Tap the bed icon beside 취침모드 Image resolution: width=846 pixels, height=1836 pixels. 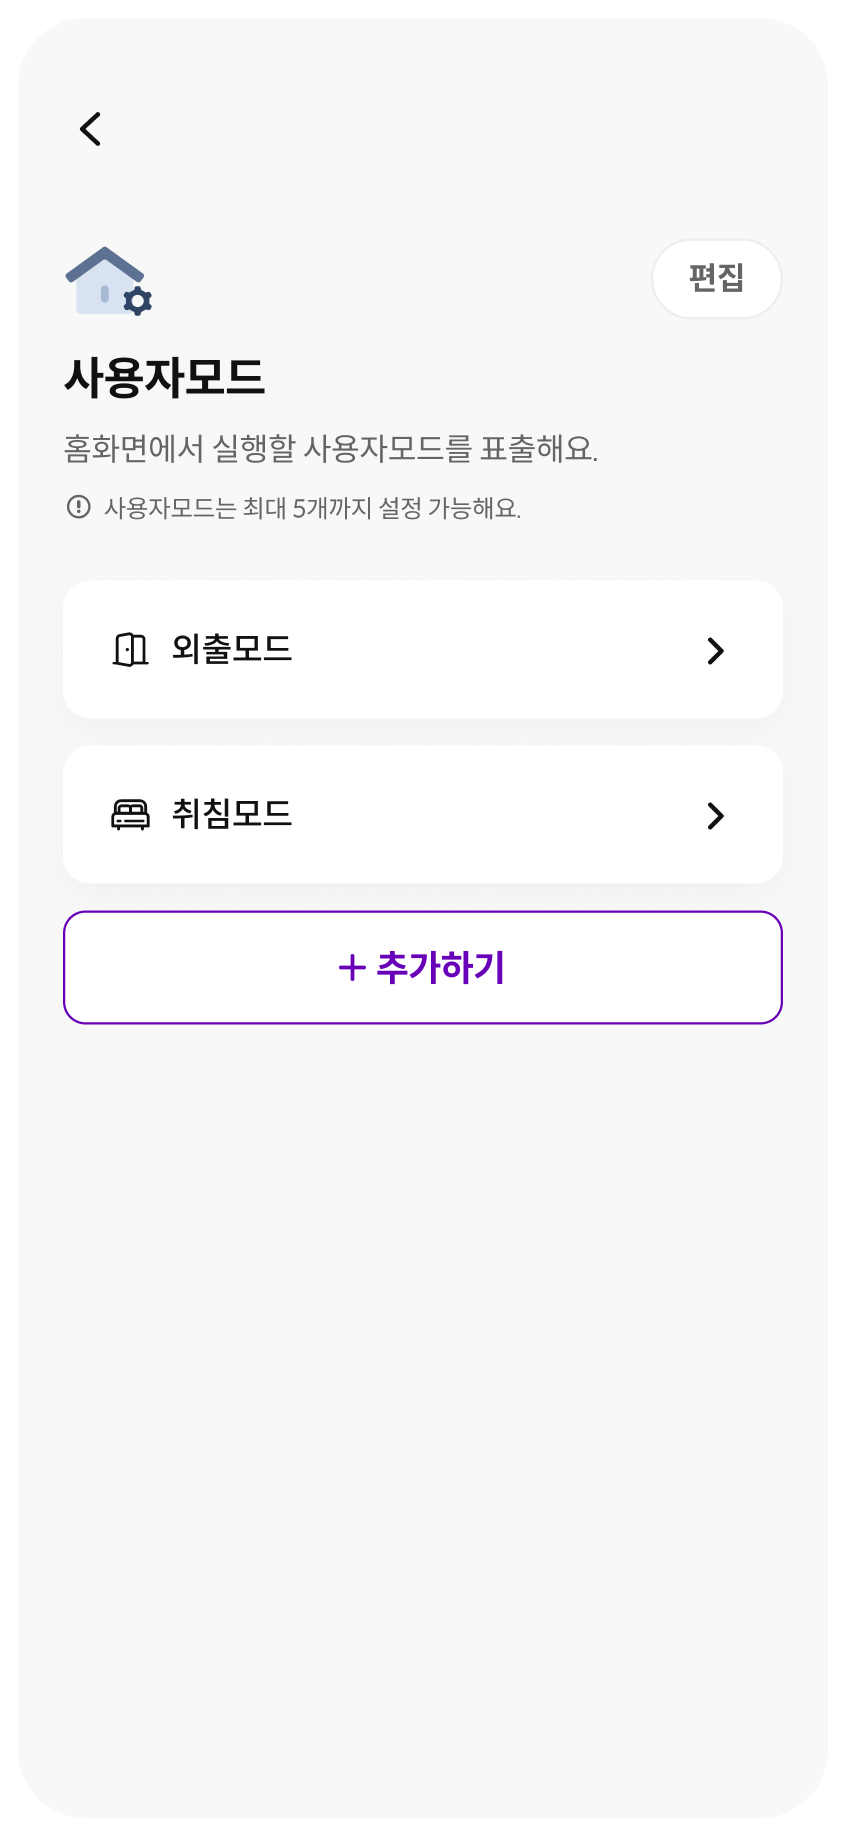130,815
